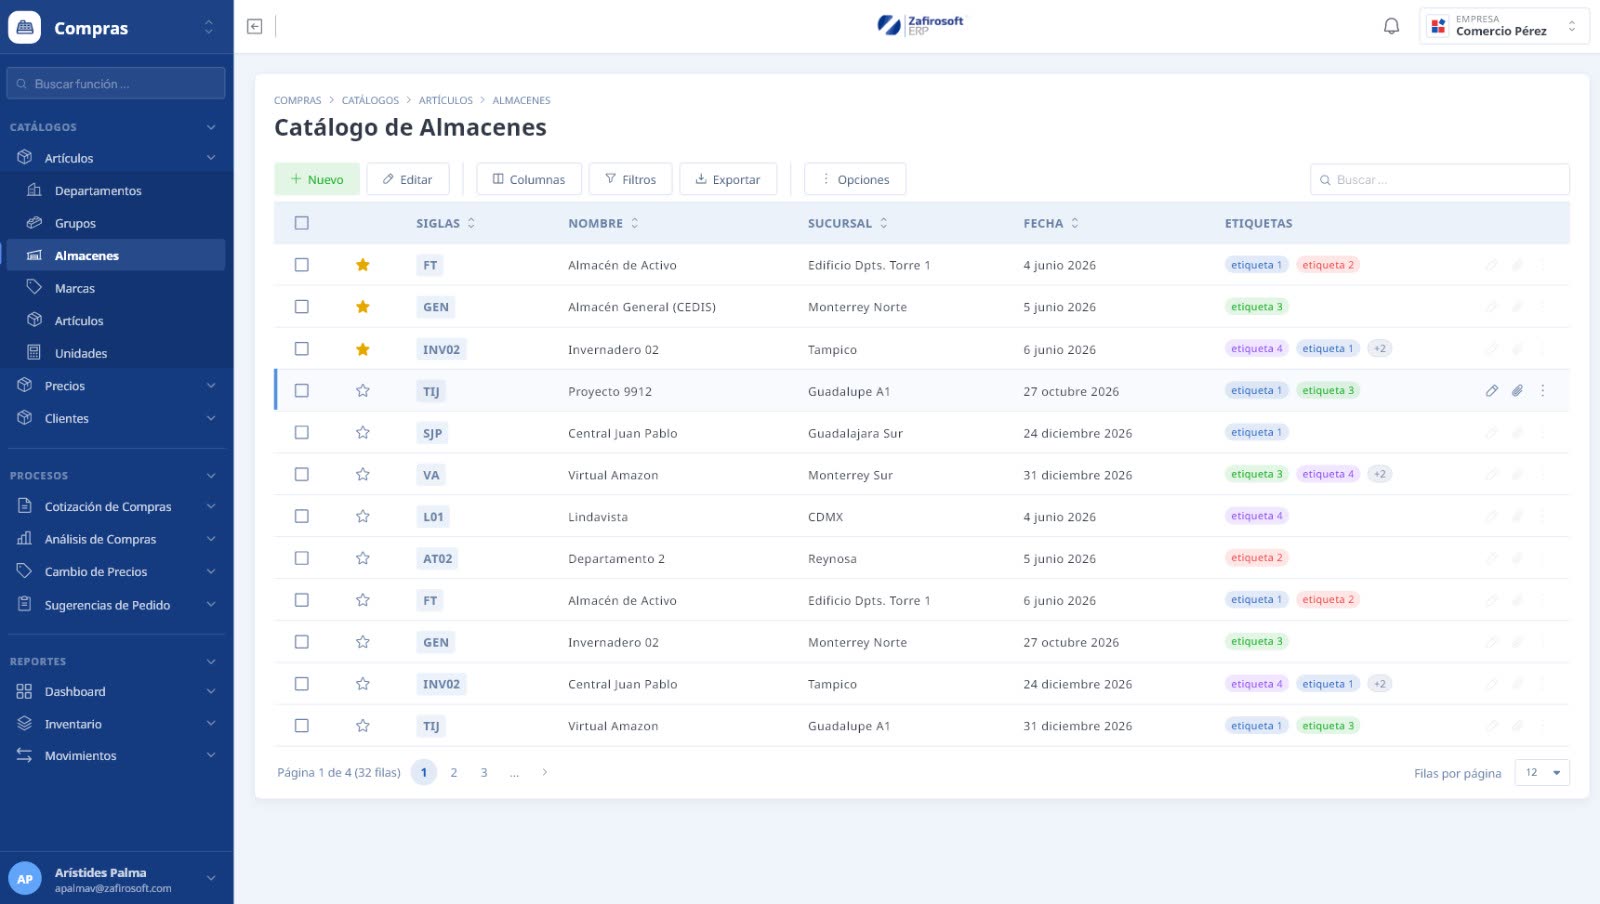The width and height of the screenshot is (1600, 904).
Task: Go to page 2 of the table
Action: pyautogui.click(x=454, y=772)
